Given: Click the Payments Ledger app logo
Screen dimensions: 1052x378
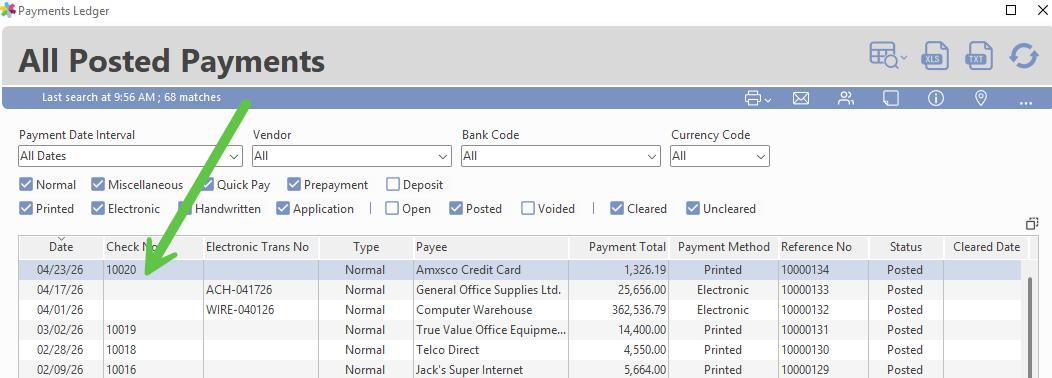Looking at the screenshot, I should pos(8,11).
